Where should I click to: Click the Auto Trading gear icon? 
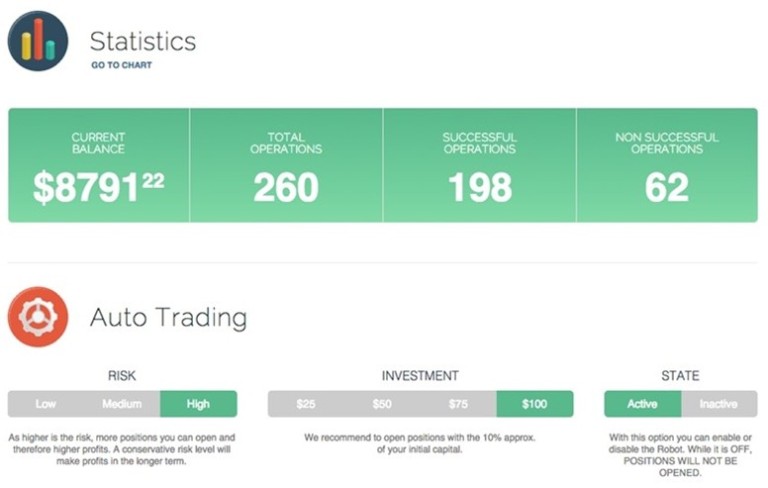point(38,317)
